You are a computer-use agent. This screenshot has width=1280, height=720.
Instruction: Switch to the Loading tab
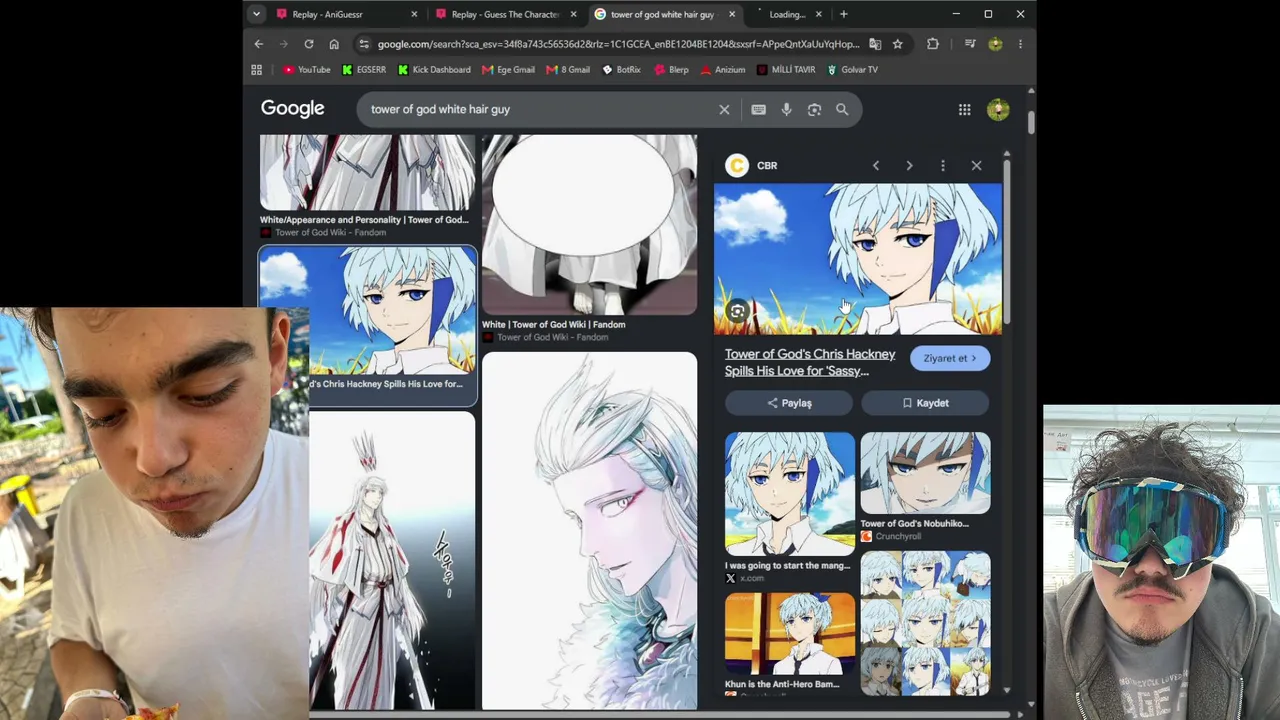point(788,14)
